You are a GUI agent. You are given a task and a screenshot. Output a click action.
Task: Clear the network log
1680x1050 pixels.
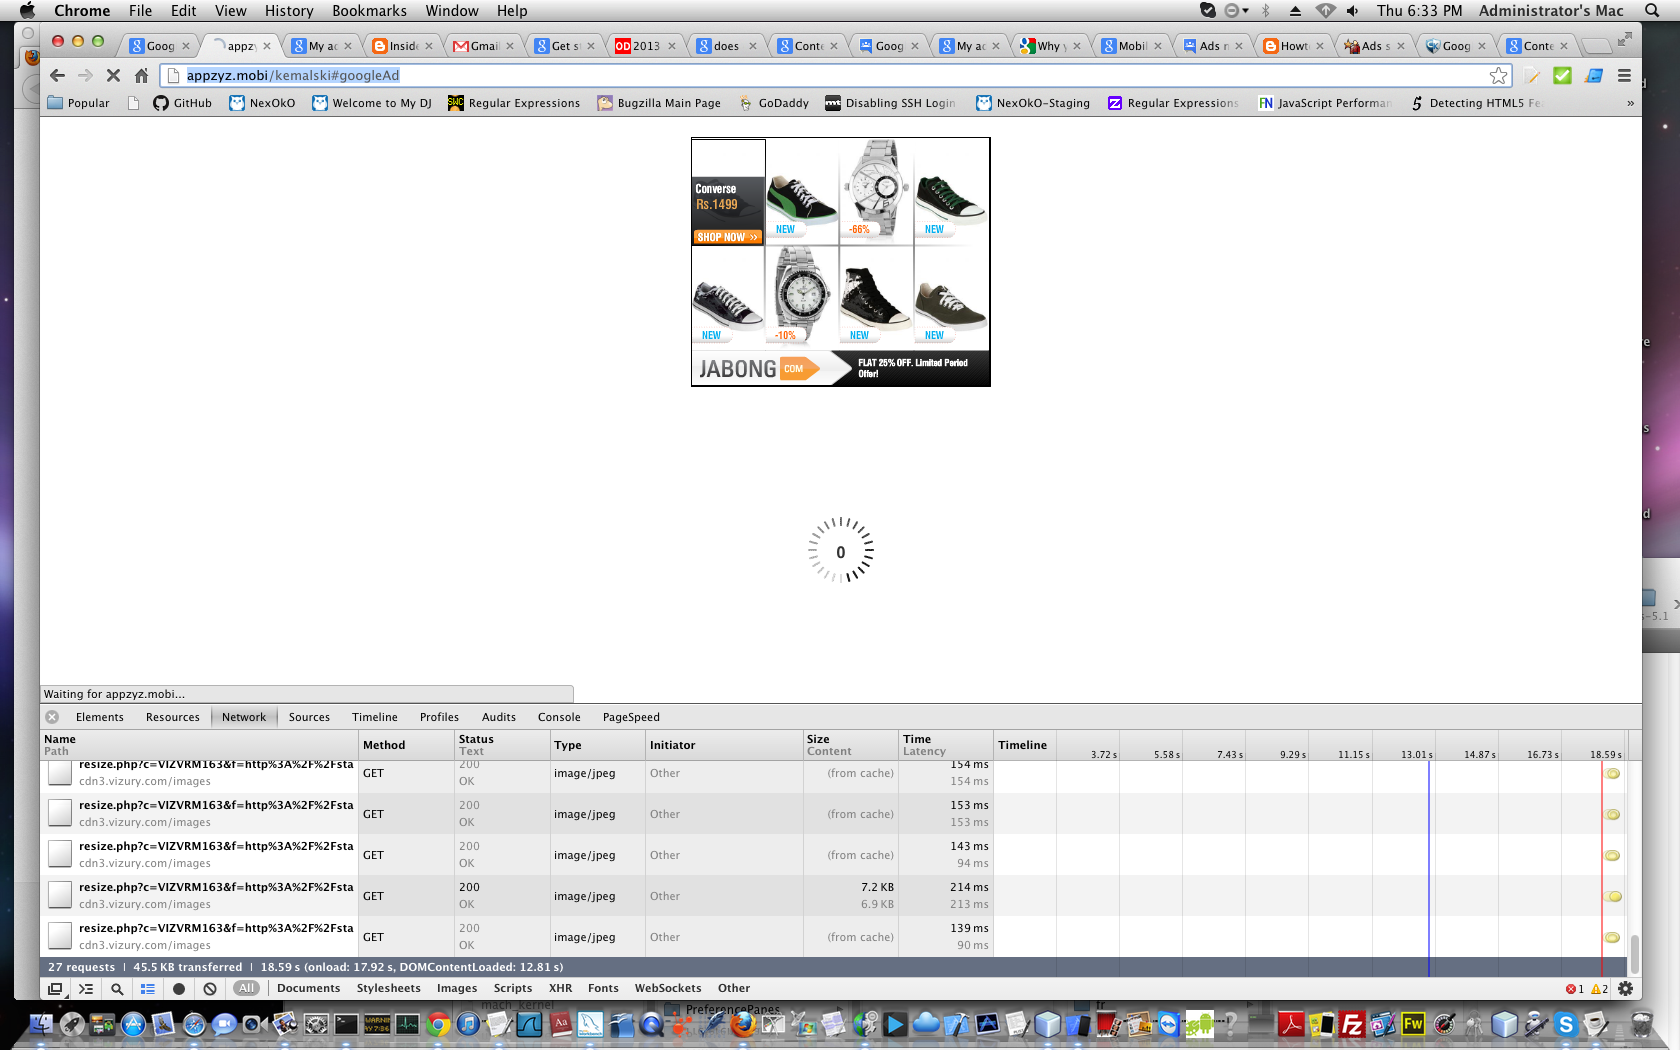click(x=210, y=989)
